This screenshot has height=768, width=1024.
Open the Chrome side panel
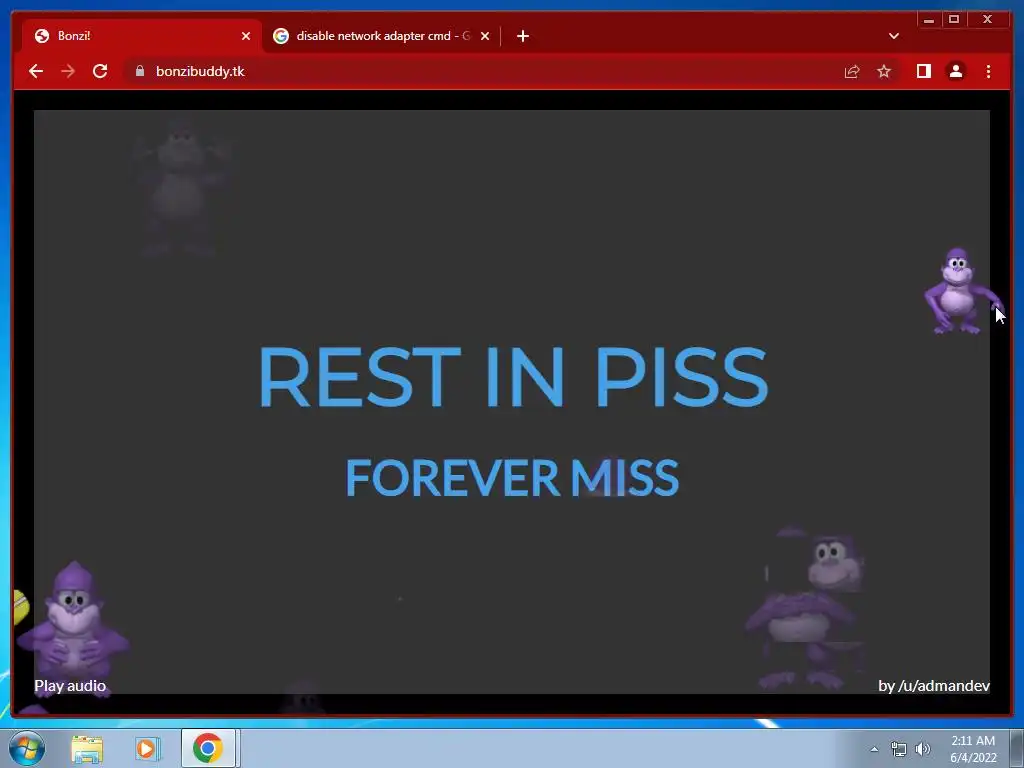point(923,71)
